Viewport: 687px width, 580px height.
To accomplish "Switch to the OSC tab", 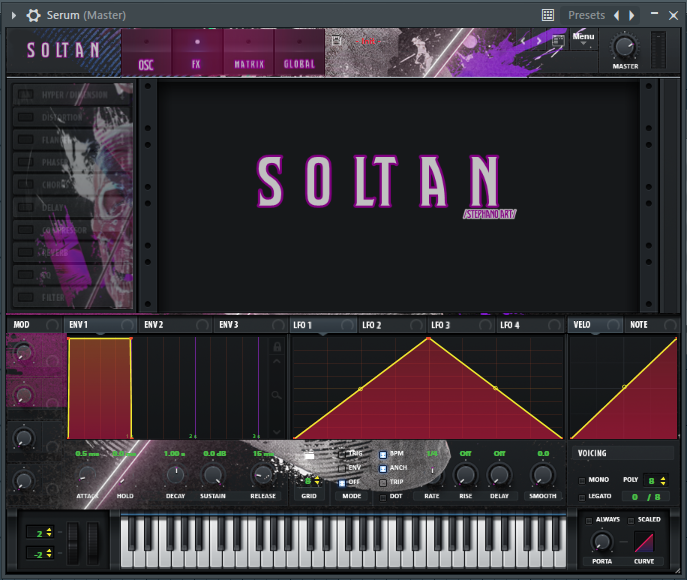I will pos(146,53).
